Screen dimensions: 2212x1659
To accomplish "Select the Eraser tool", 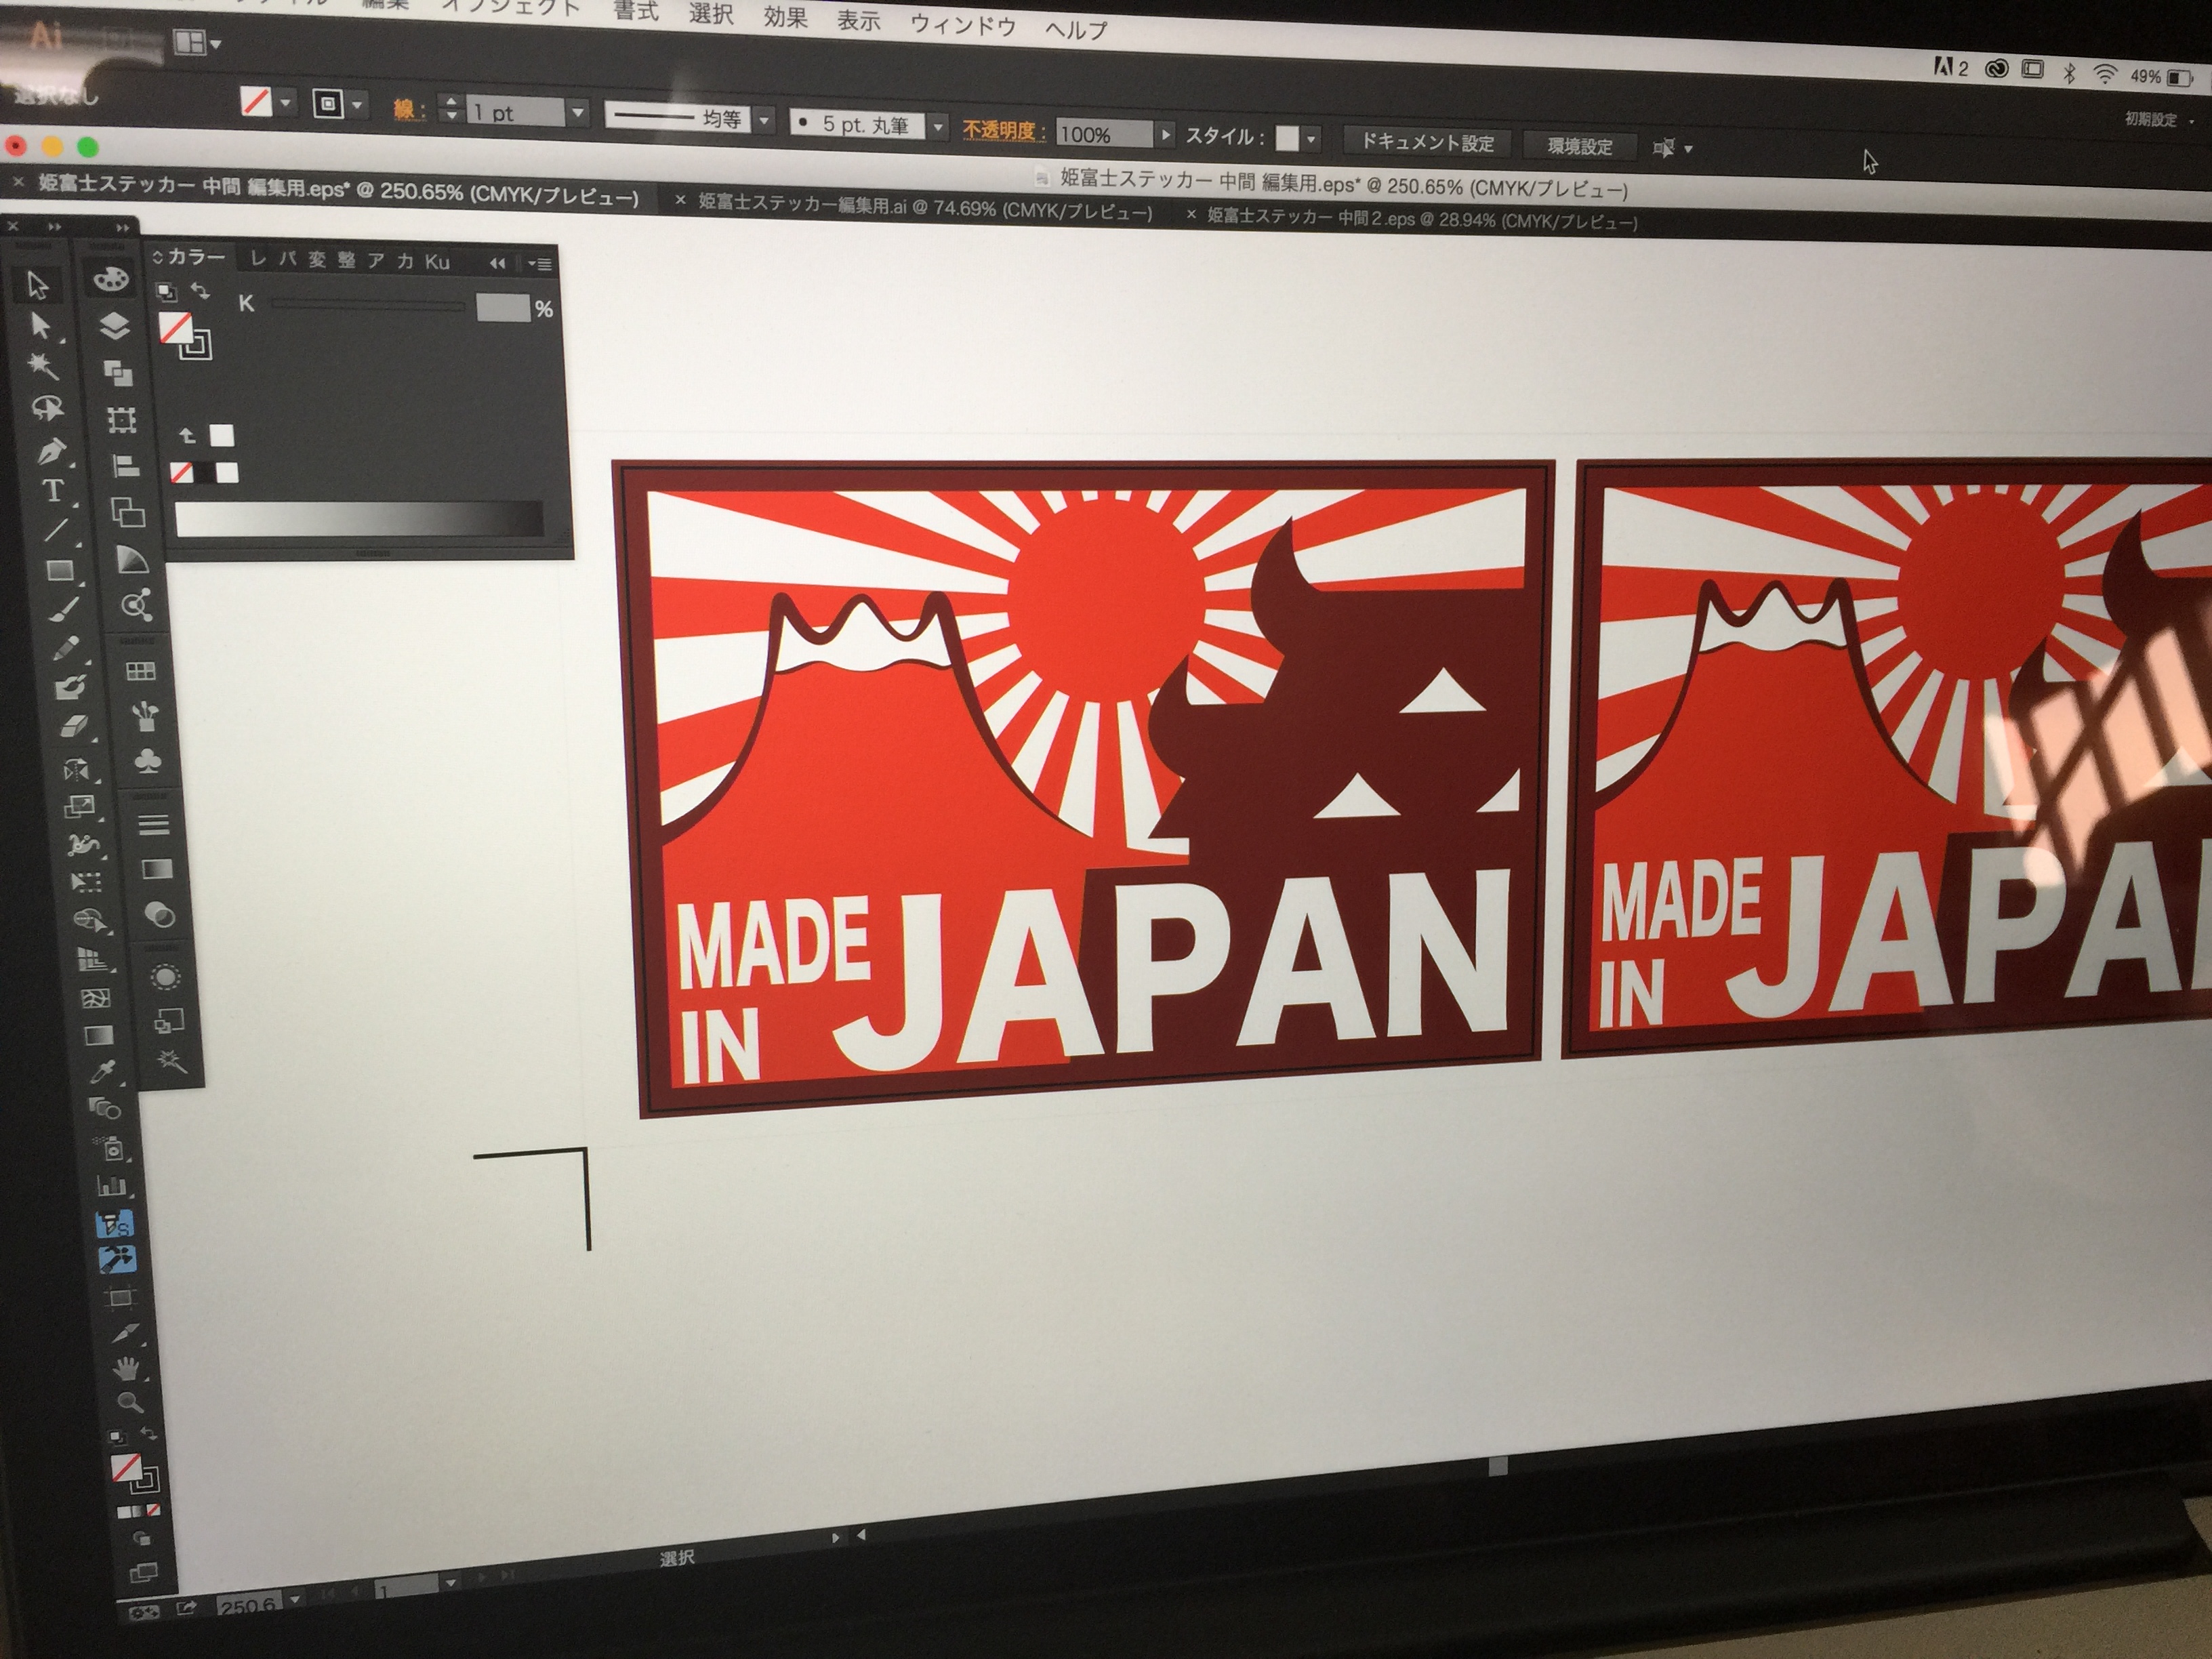I will pyautogui.click(x=74, y=727).
